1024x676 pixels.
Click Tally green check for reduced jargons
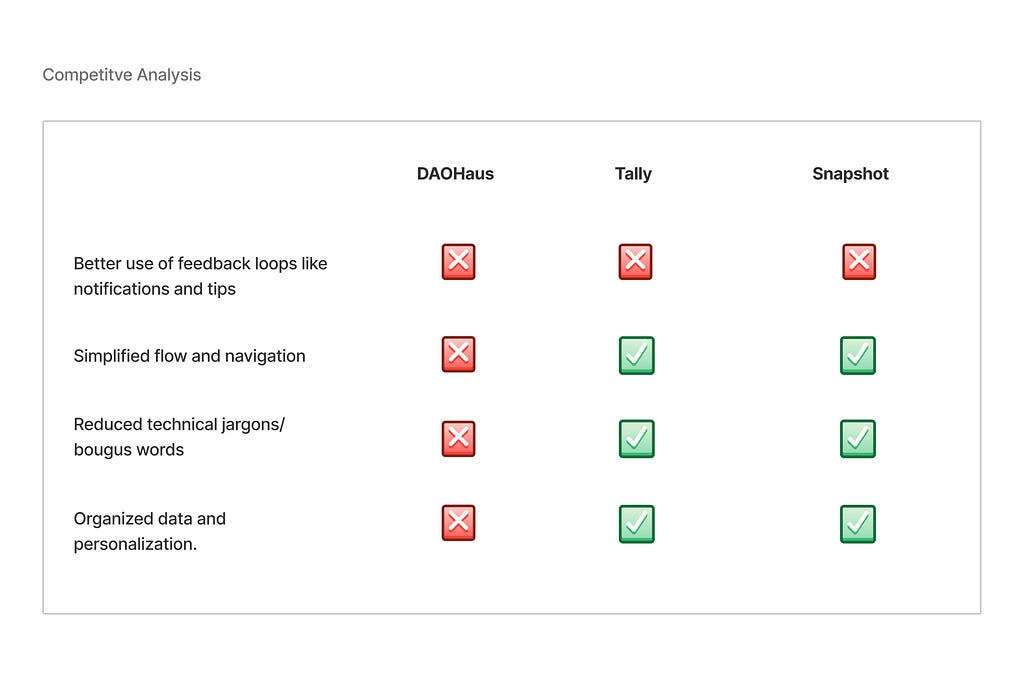click(x=637, y=438)
